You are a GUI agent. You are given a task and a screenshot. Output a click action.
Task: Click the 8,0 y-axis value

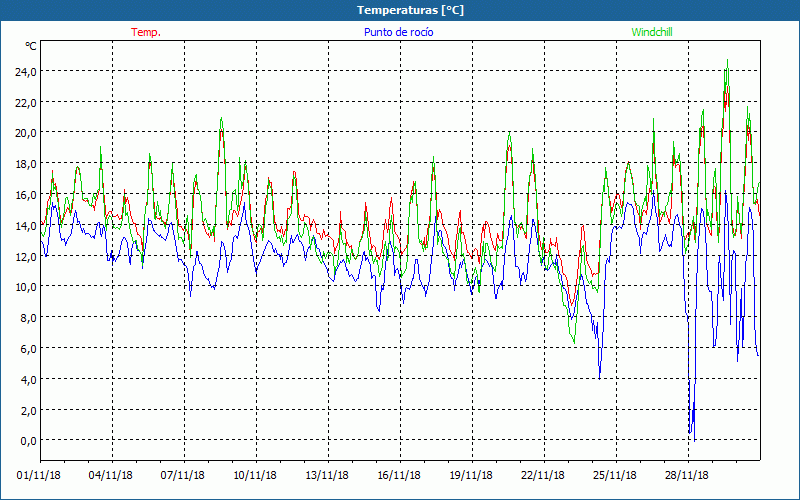click(28, 318)
